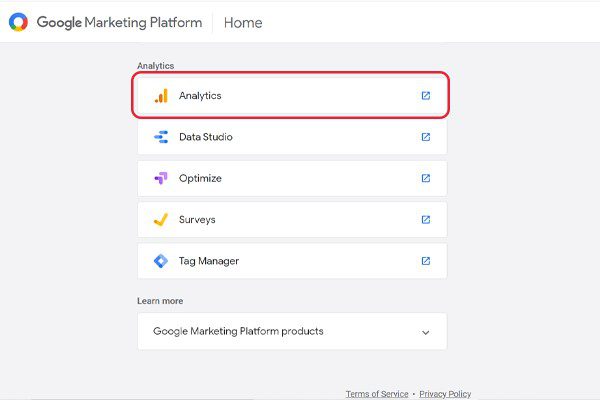Click the Home page title
600x400 pixels.
pyautogui.click(x=243, y=23)
